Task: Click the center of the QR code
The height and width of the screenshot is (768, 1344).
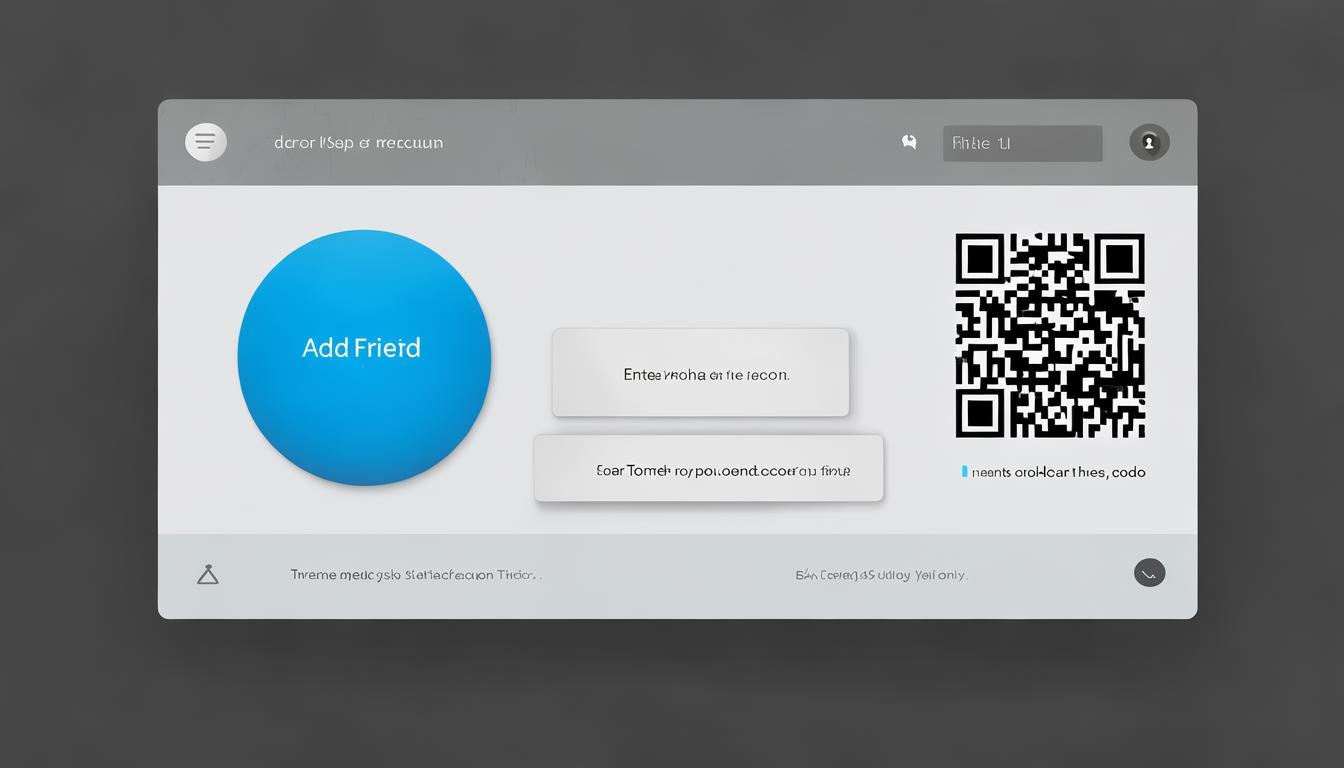Action: point(1049,335)
